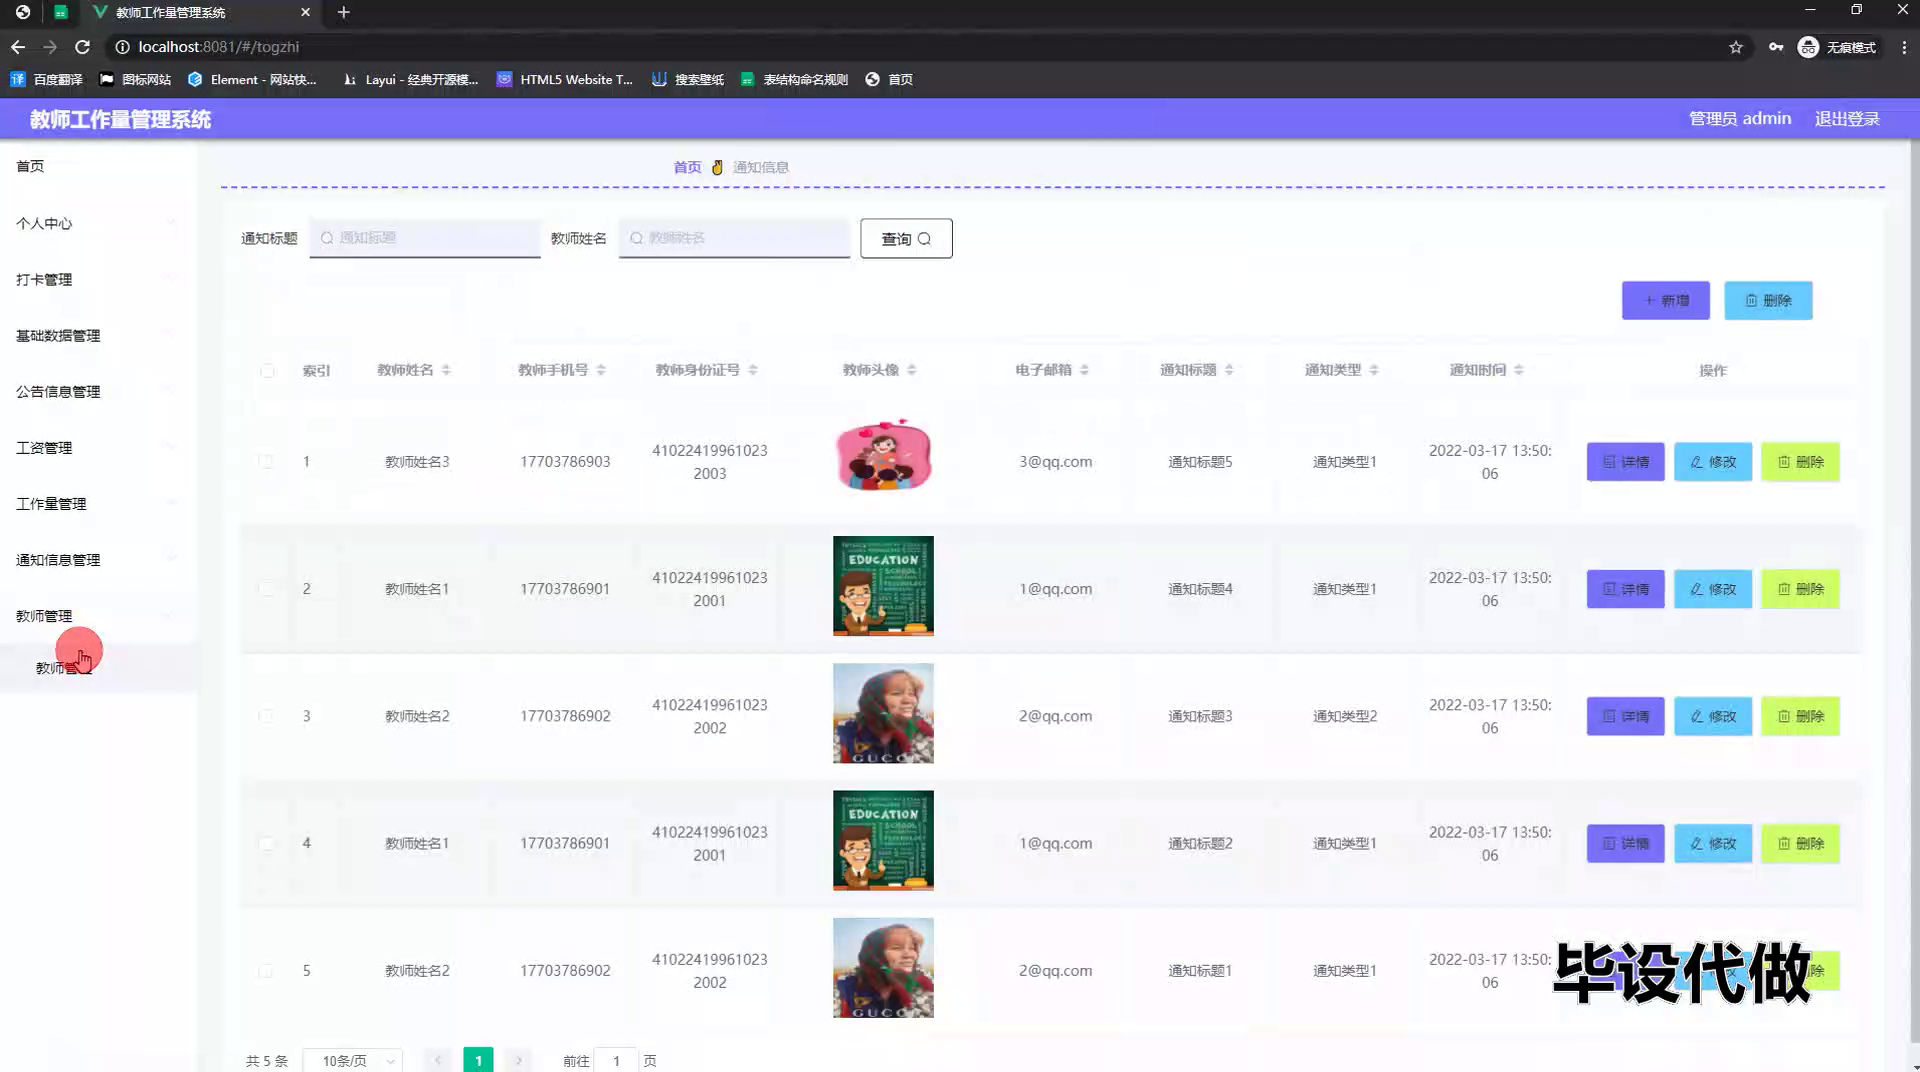The height and width of the screenshot is (1072, 1920).
Task: Open Chrome three-dot menu
Action: (x=1904, y=47)
